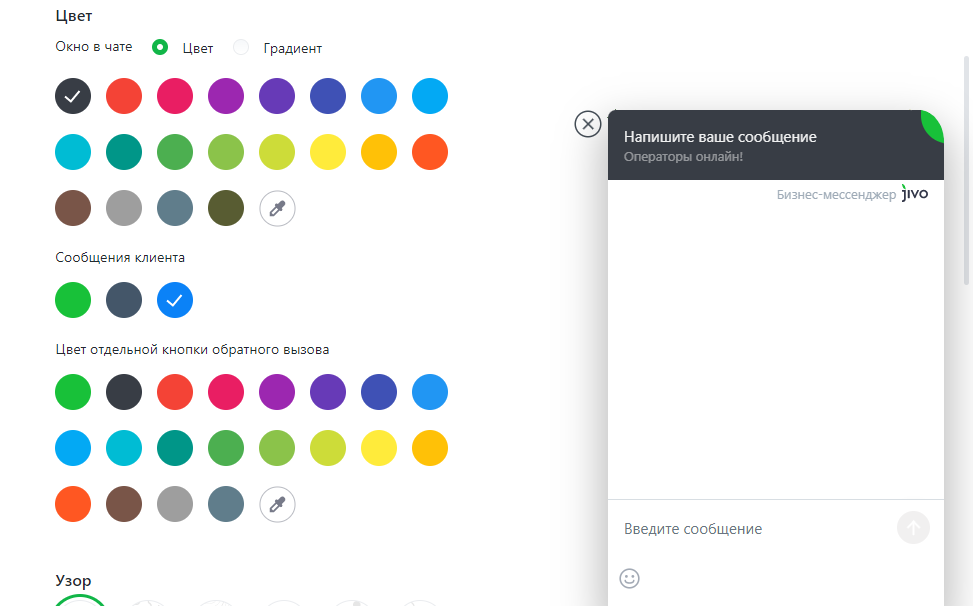Click the 'Операторы онлайн!' status text
This screenshot has height=606, width=973.
click(683, 157)
